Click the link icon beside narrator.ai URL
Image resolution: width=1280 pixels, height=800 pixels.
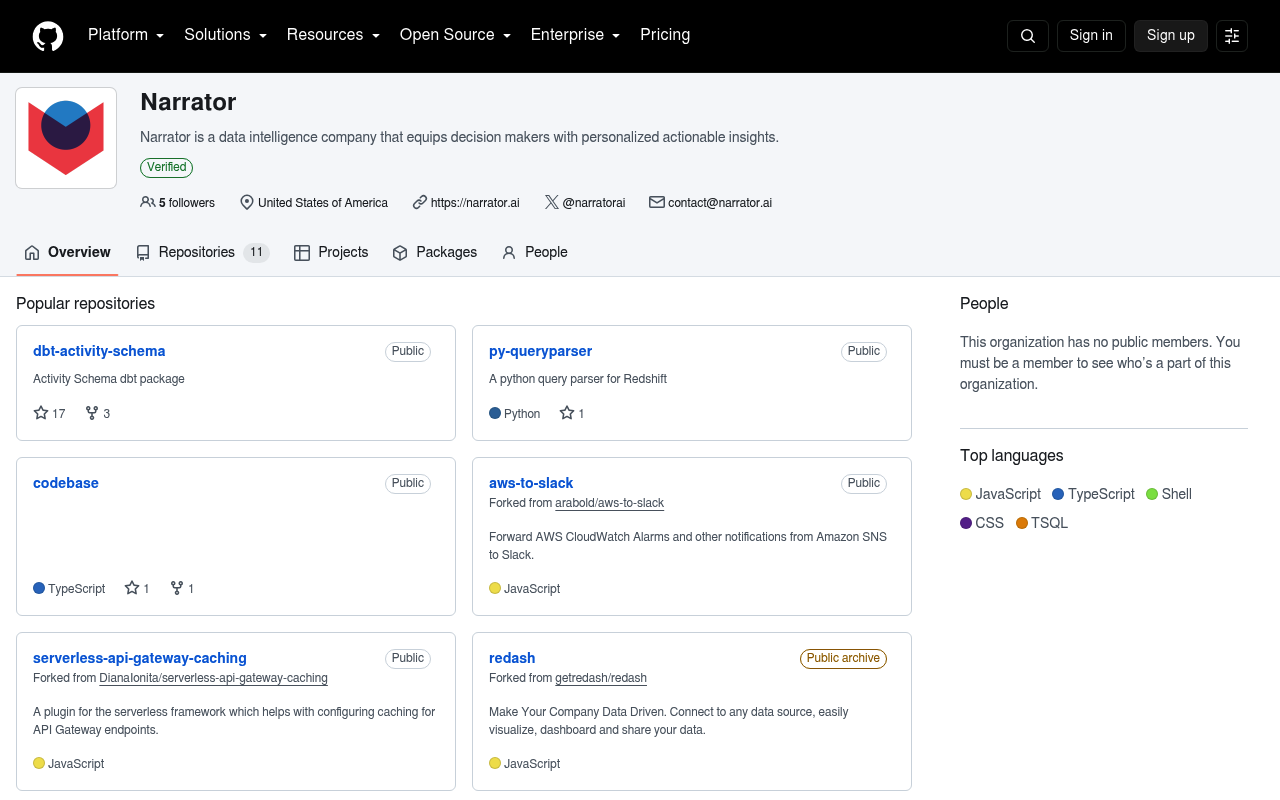[x=420, y=202]
